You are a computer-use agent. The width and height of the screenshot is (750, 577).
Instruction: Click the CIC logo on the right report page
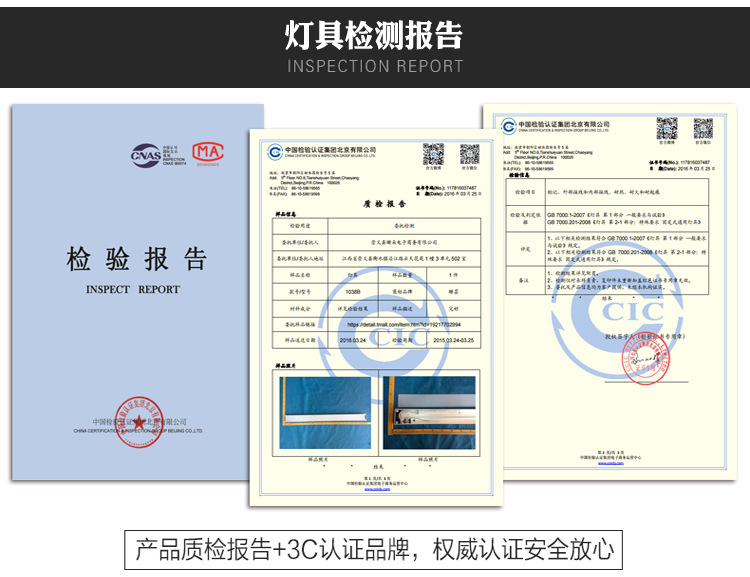[509, 127]
